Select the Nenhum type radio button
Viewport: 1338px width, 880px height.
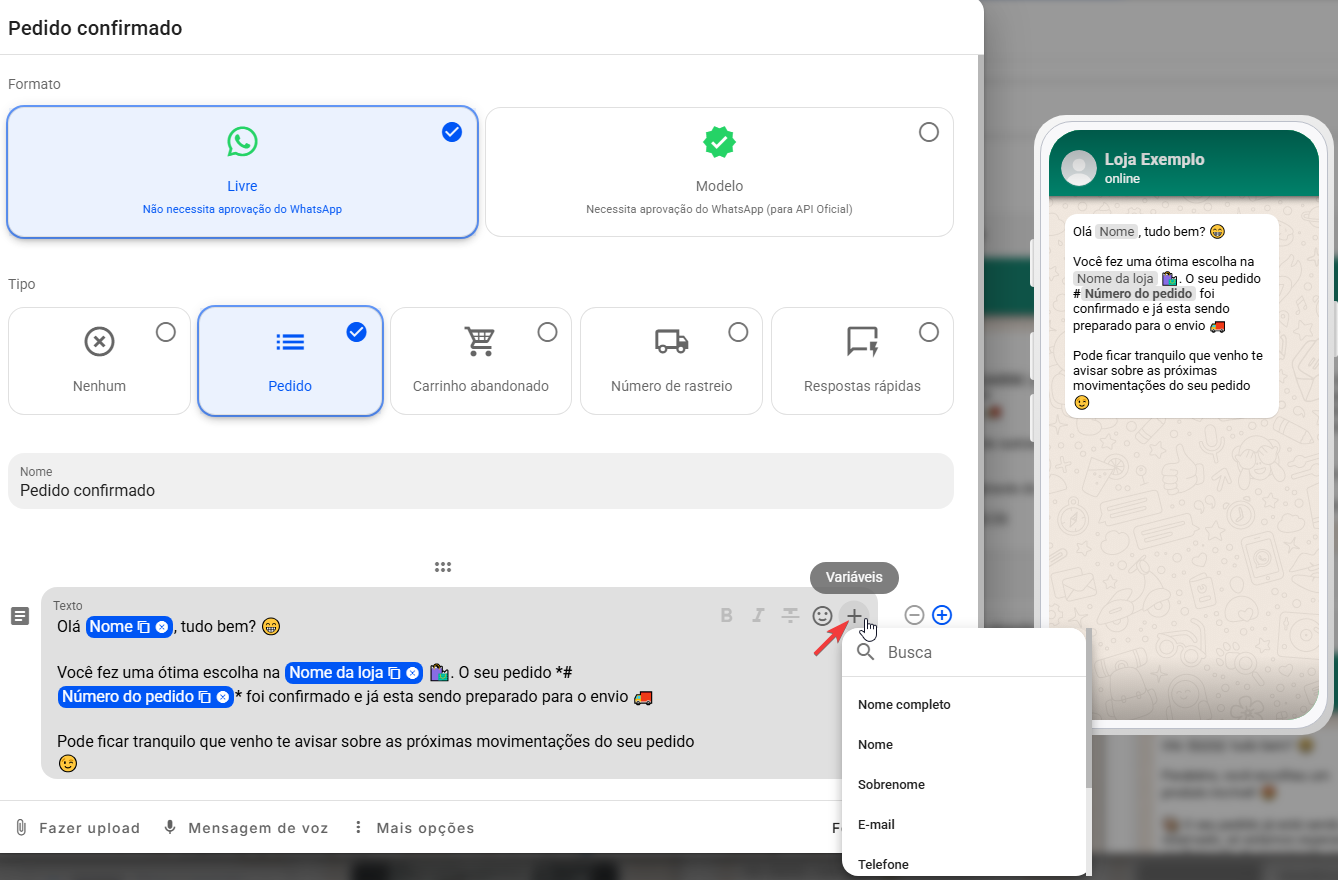coord(166,332)
